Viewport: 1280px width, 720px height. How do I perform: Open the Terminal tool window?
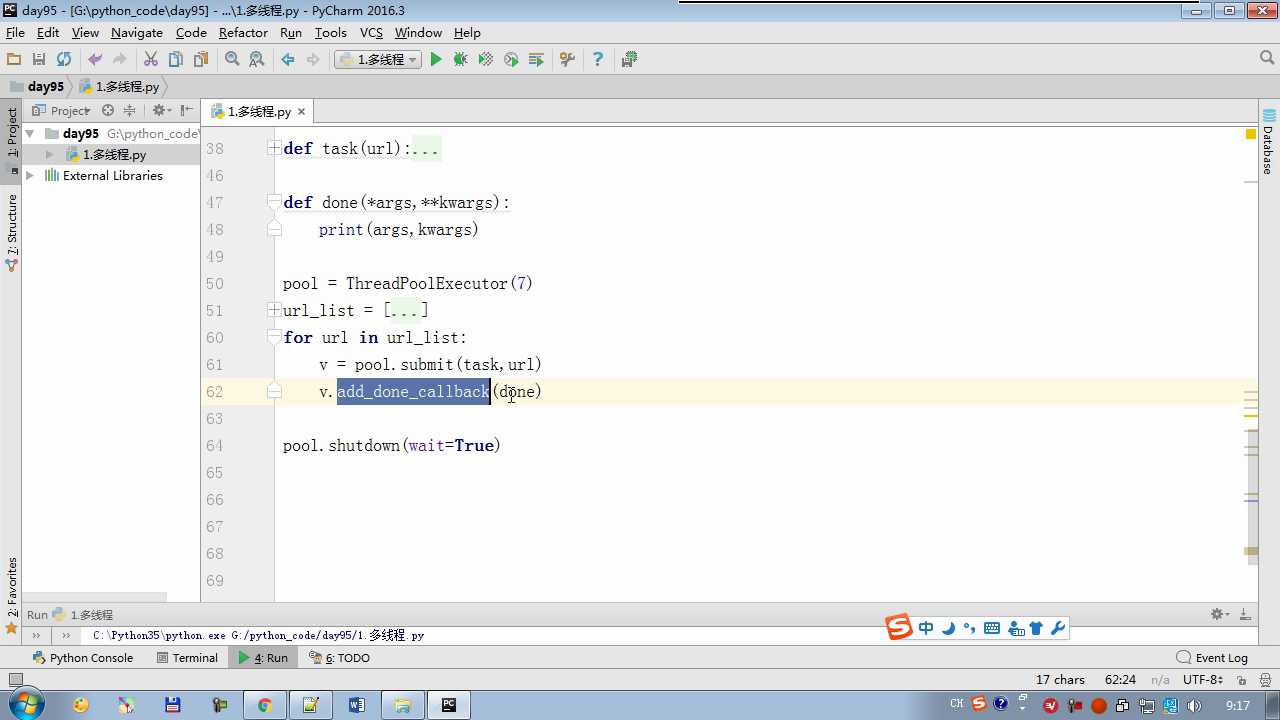pos(187,658)
